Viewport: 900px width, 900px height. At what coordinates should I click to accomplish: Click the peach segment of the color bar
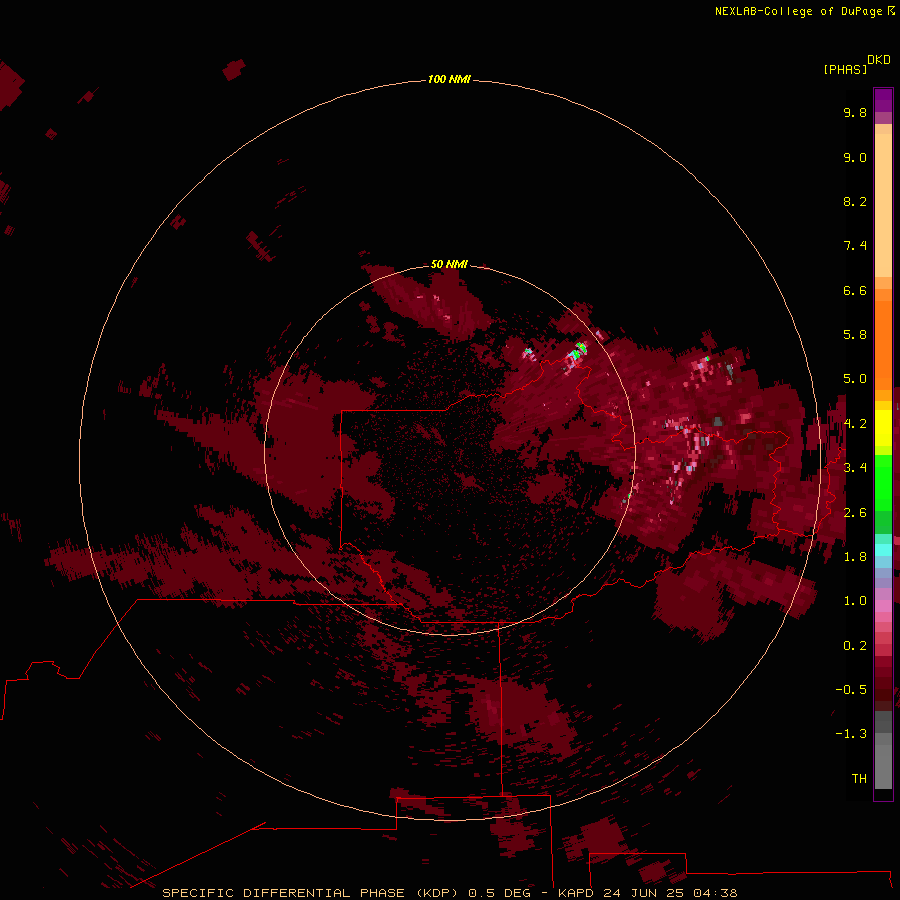(883, 205)
